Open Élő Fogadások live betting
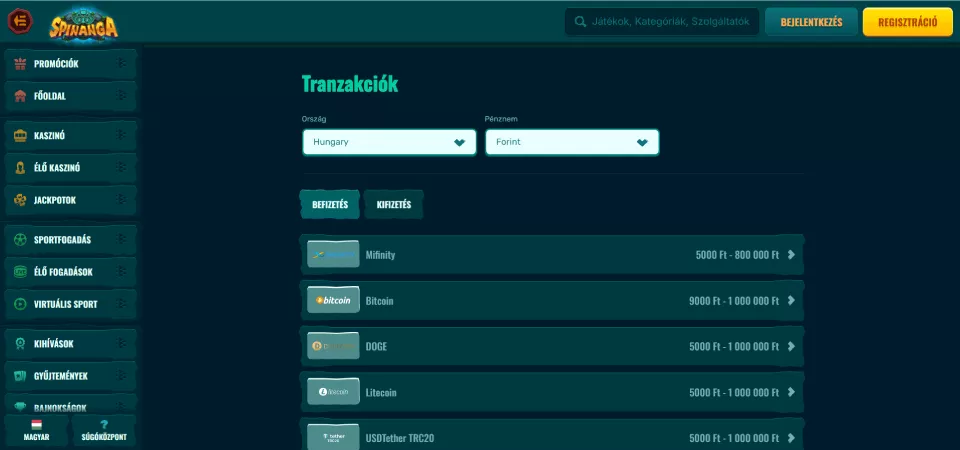 (x=68, y=271)
